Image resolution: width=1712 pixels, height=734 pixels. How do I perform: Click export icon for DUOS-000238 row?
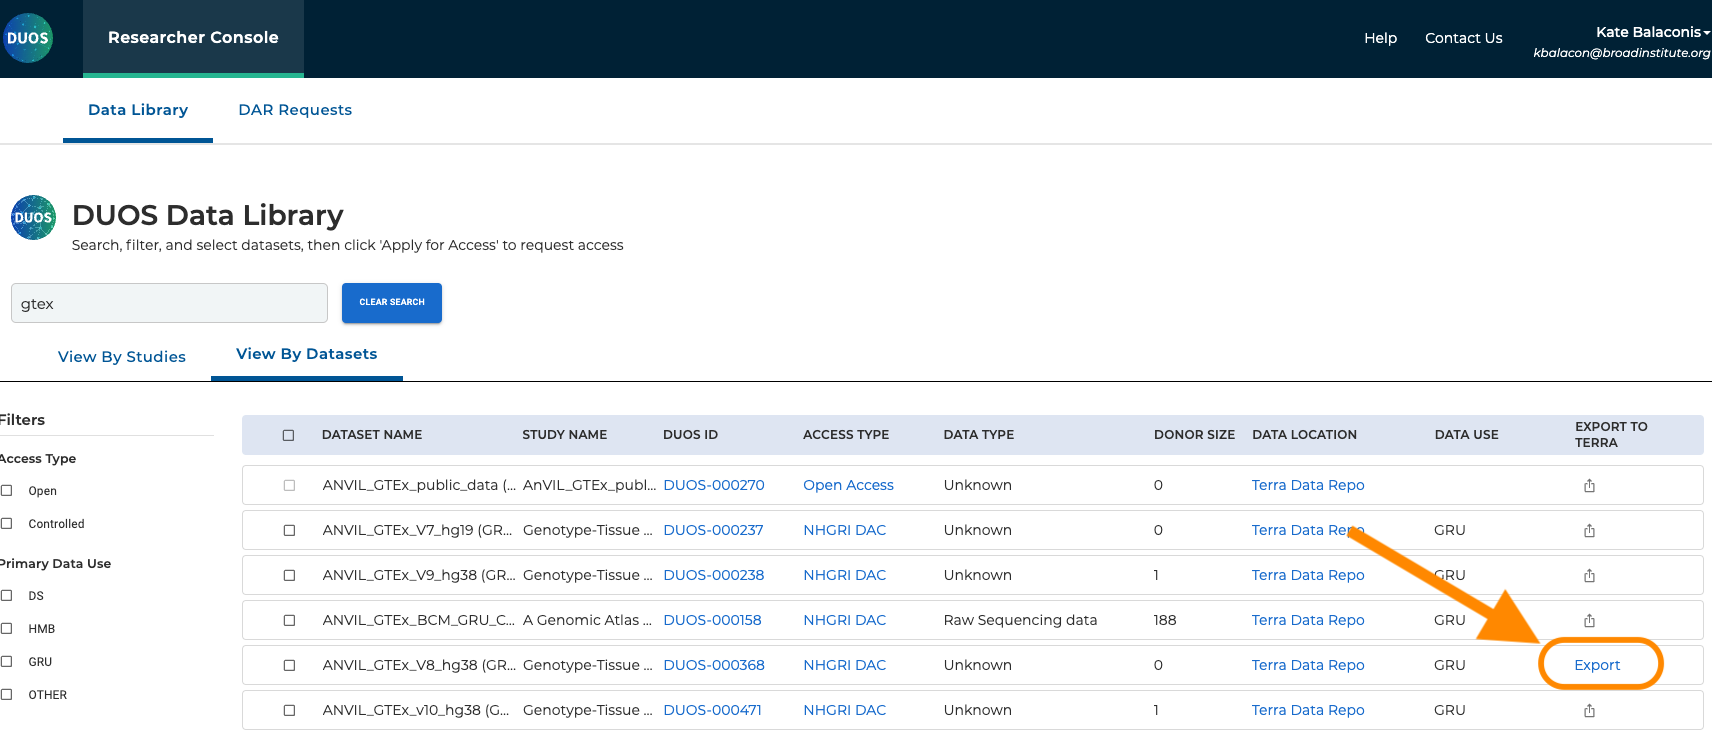[x=1589, y=575]
